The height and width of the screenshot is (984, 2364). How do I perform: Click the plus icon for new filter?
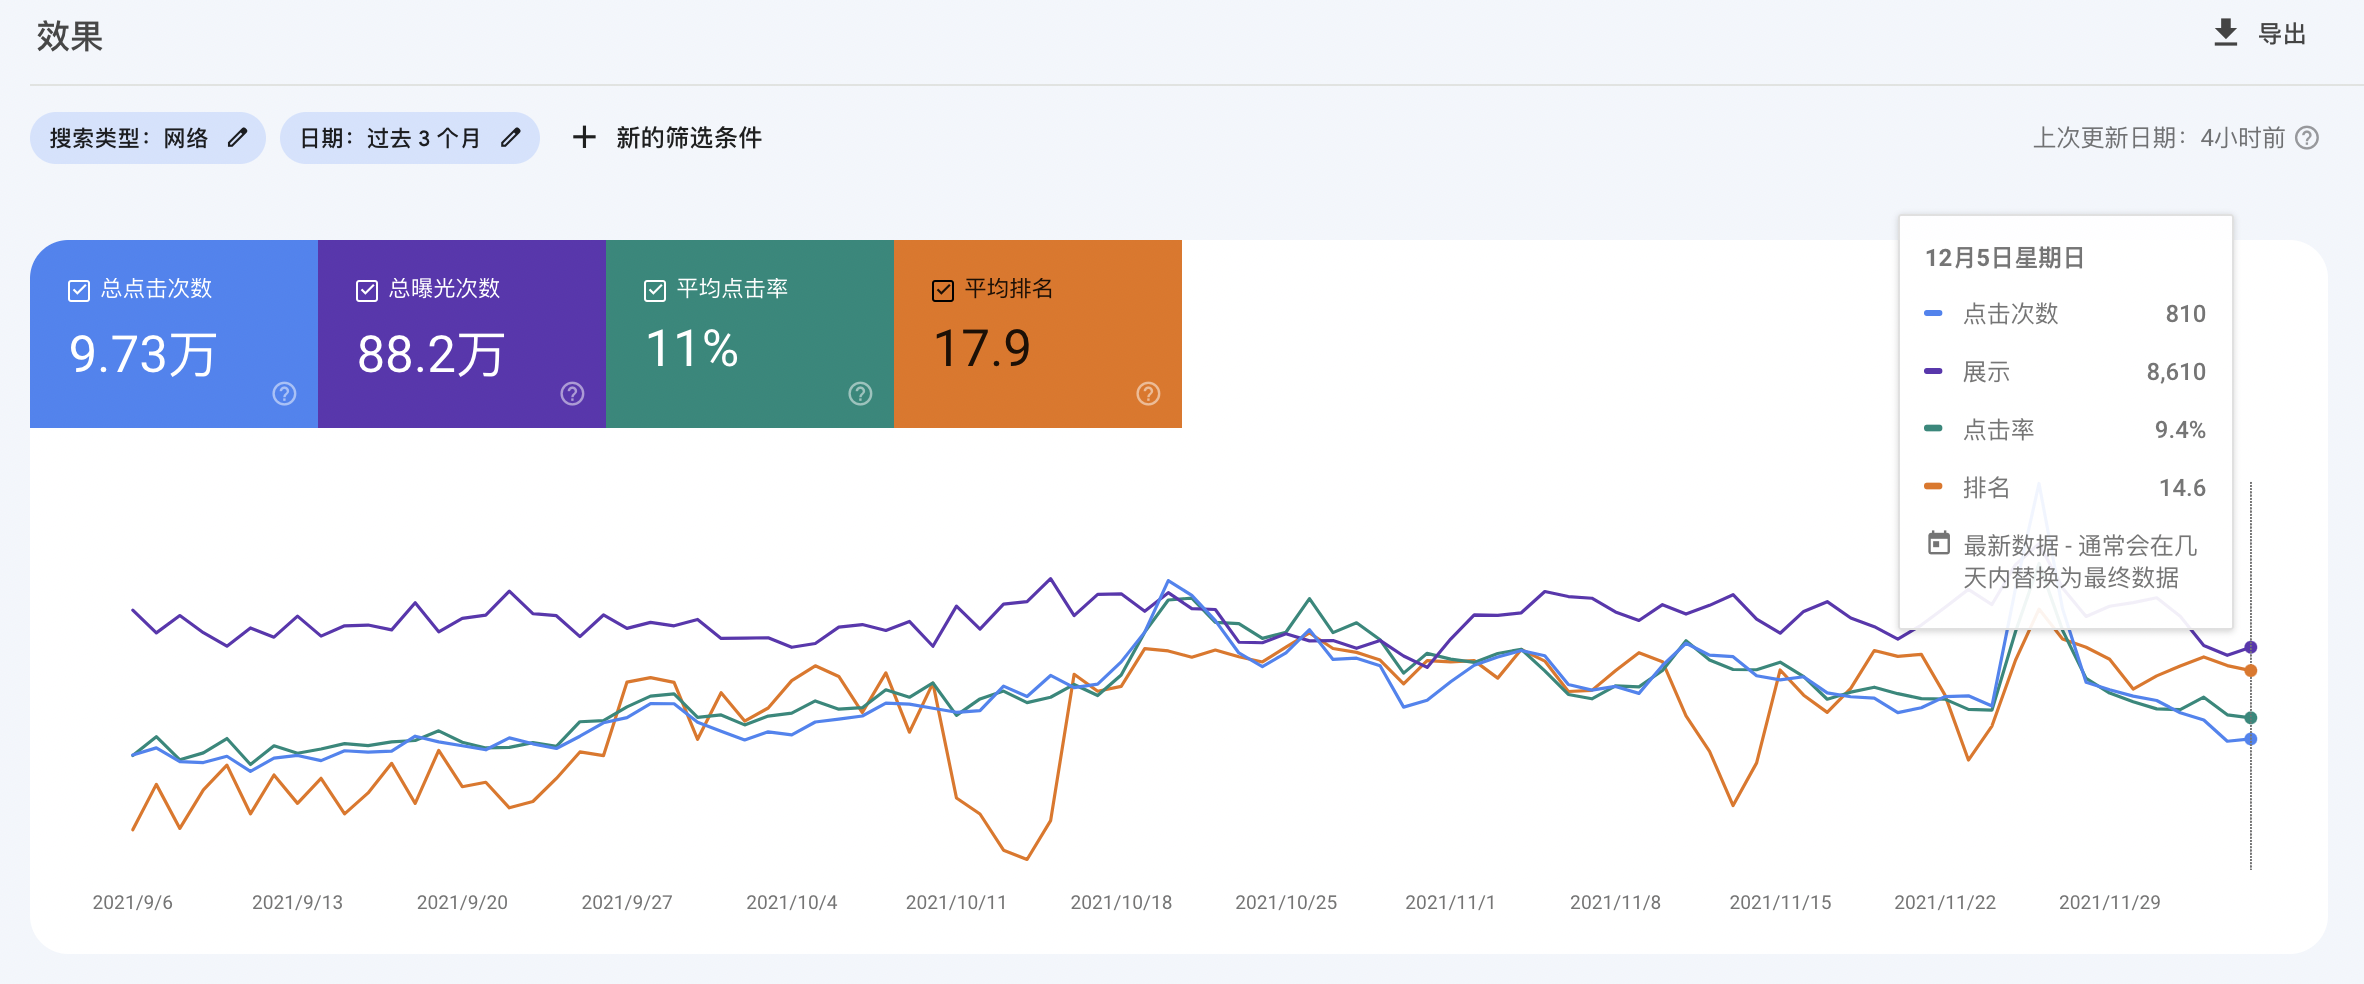pos(584,137)
